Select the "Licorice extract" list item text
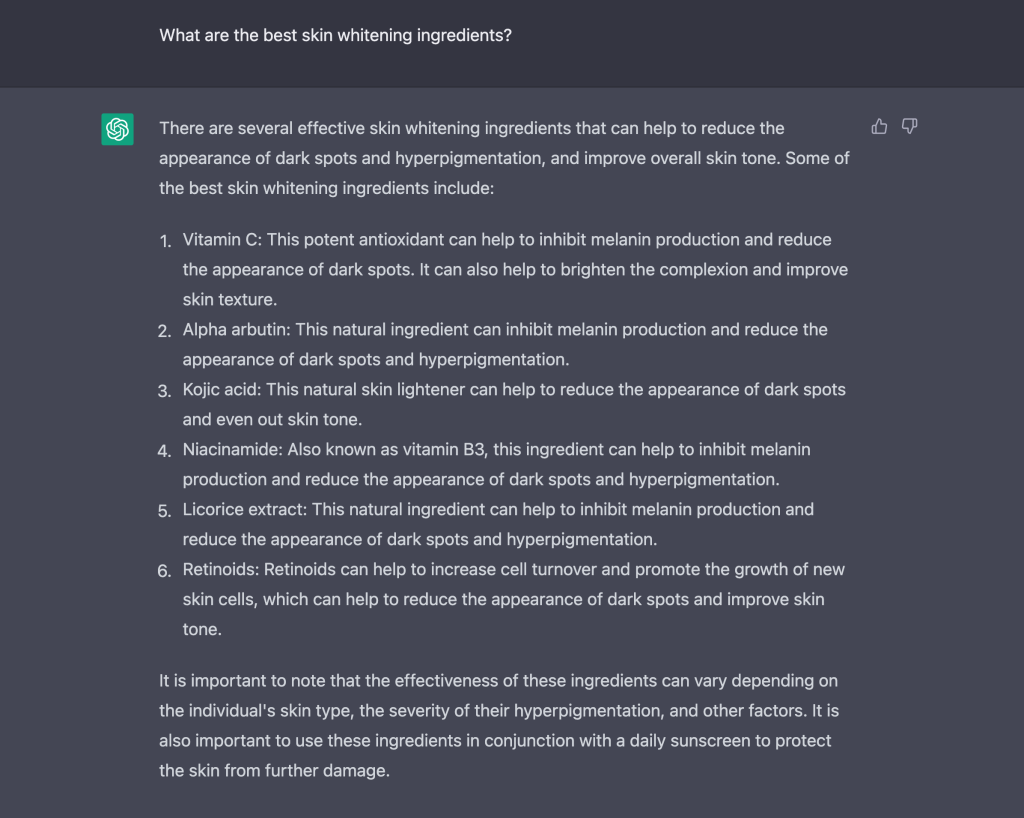Viewport: 1024px width, 818px height. 243,510
